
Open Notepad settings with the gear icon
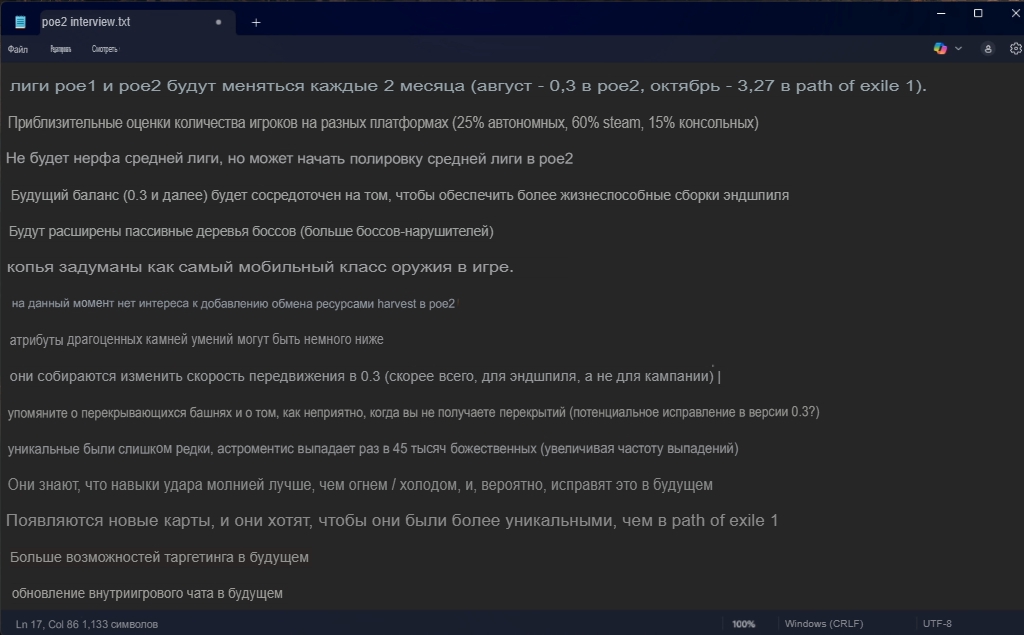point(1016,48)
